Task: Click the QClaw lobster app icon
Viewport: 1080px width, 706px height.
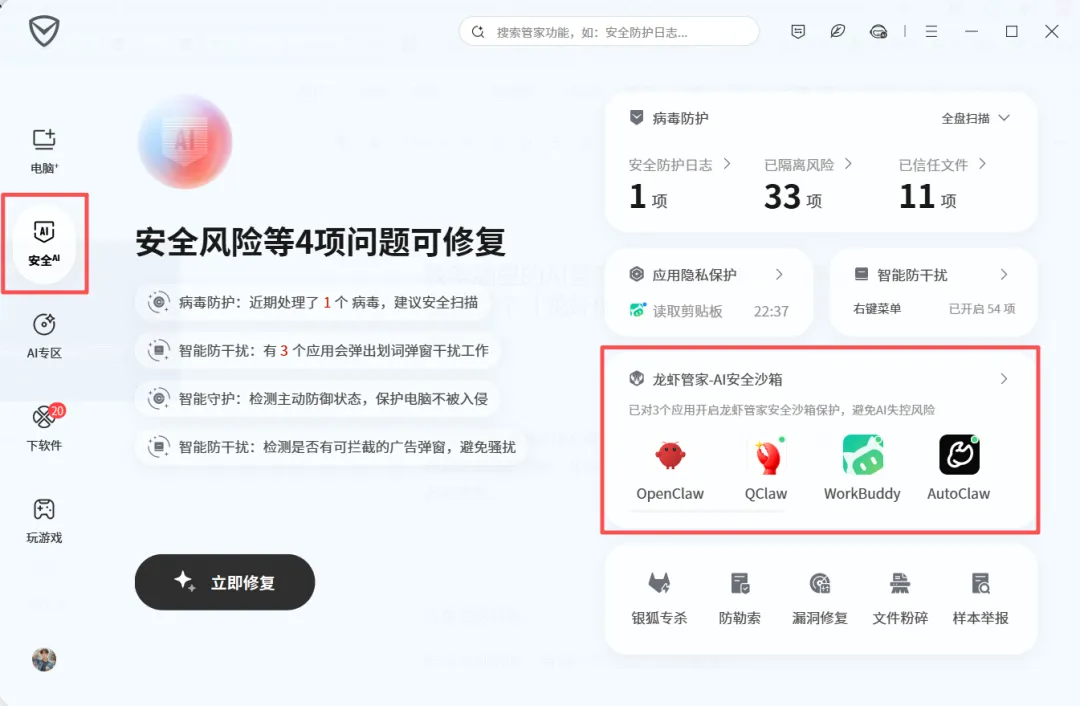Action: [x=766, y=455]
